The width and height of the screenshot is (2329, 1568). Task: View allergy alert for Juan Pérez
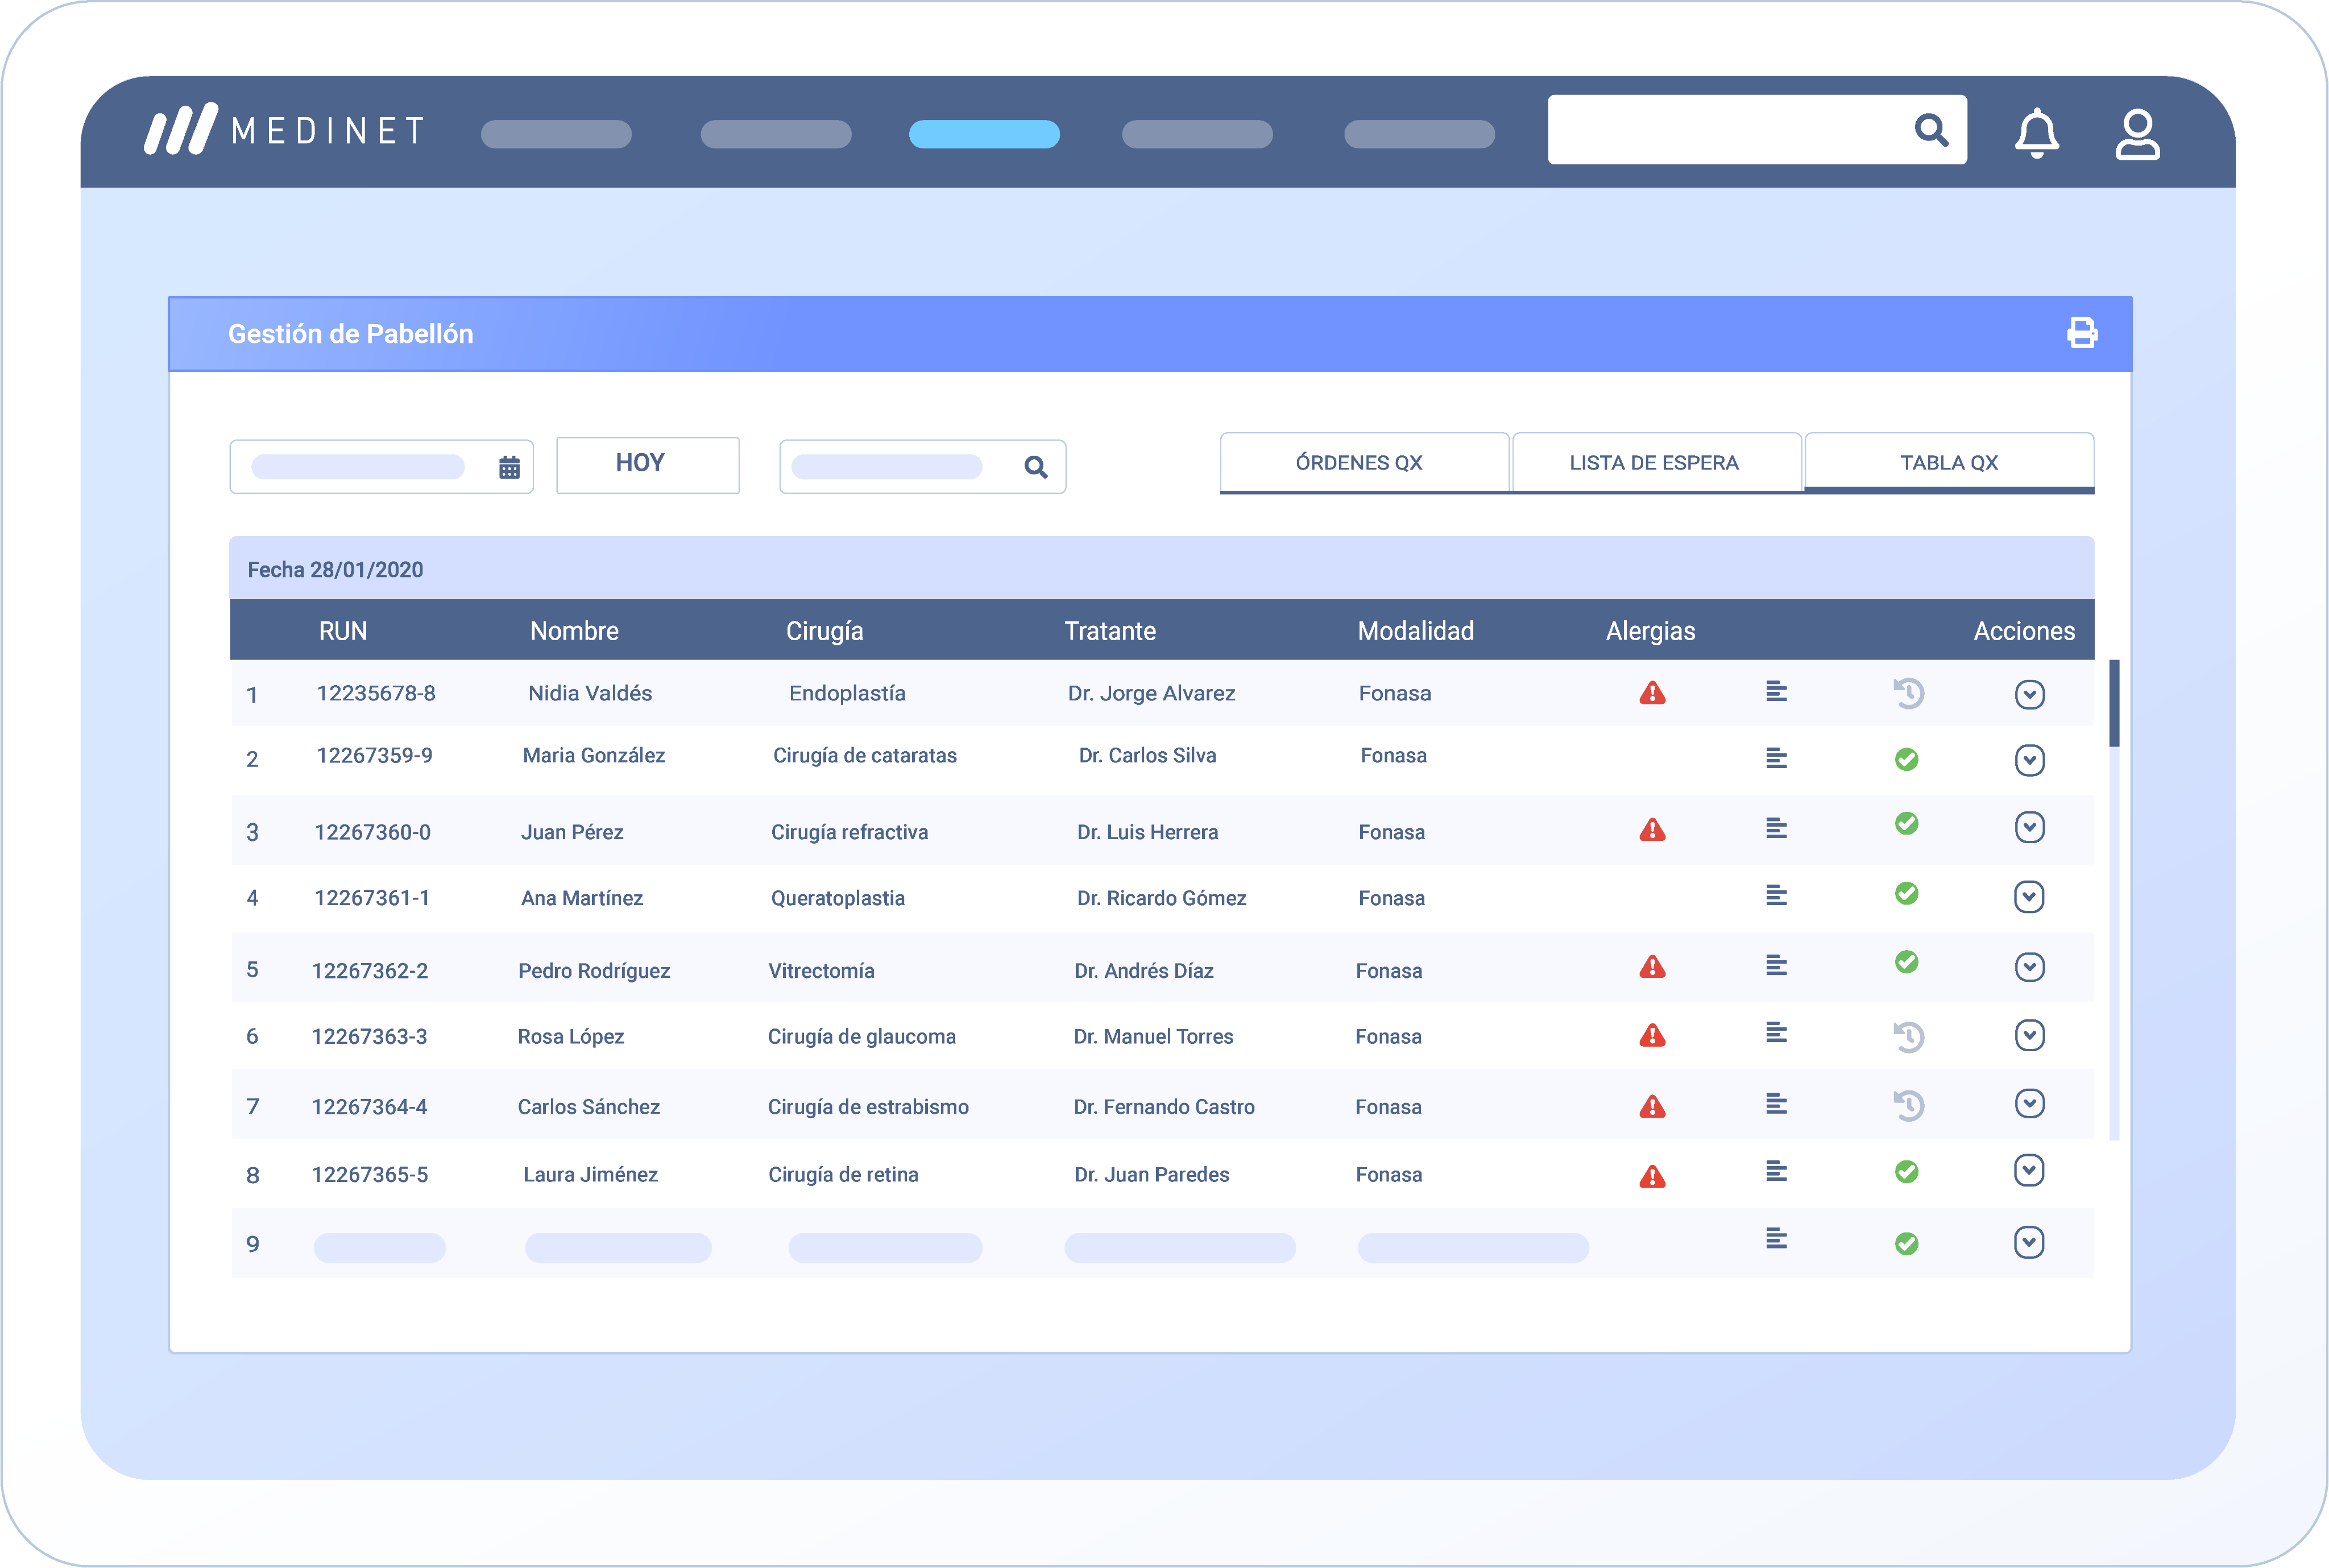1652,830
